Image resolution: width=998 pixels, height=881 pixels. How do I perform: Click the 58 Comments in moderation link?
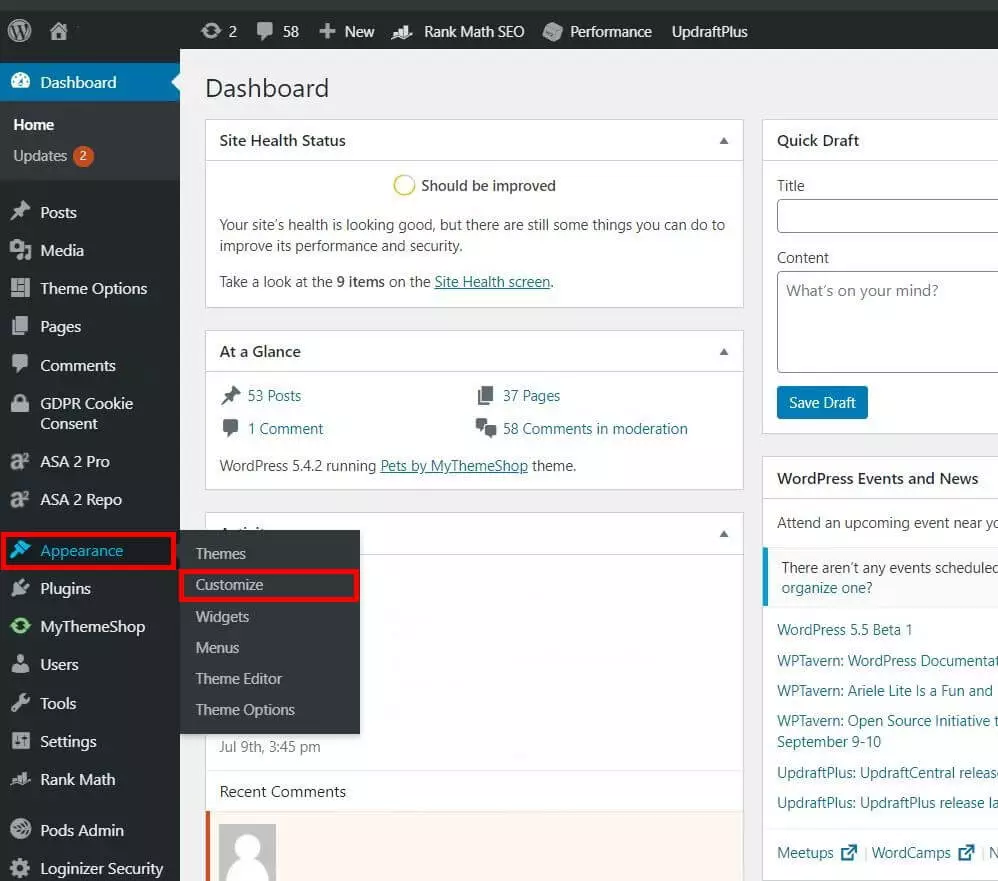point(594,428)
